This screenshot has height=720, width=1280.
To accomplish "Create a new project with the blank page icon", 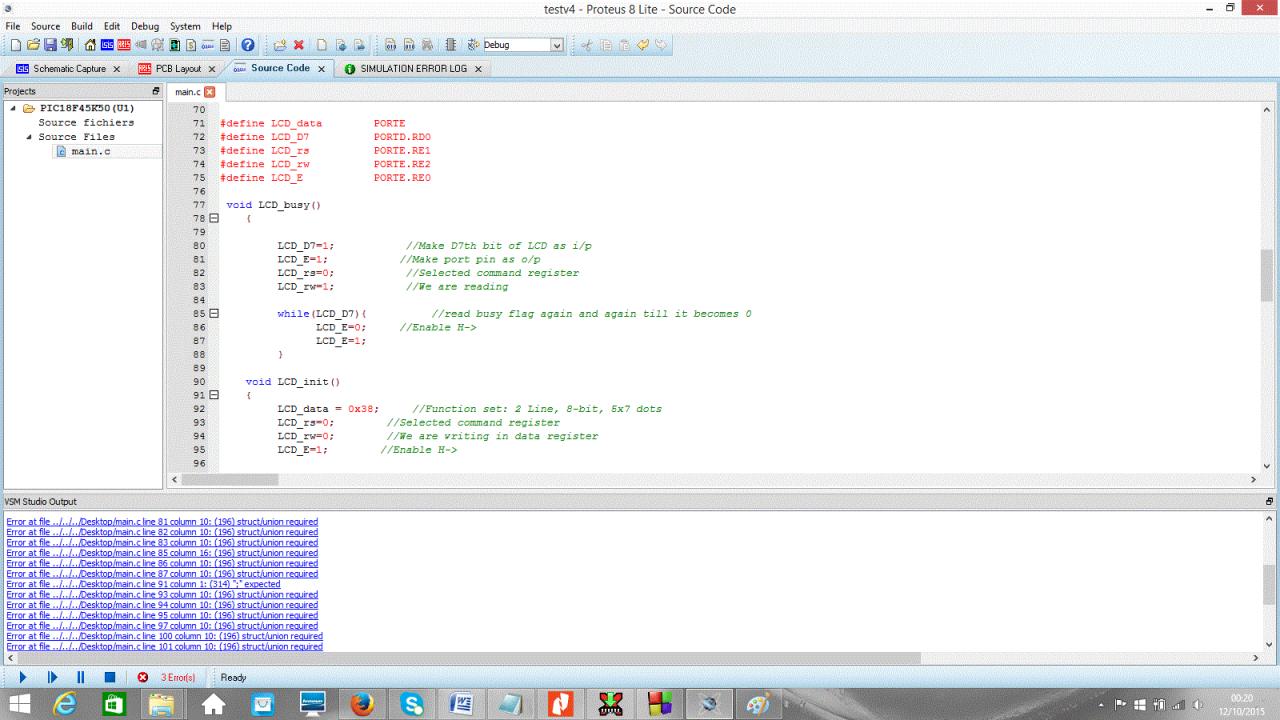I will tap(16, 45).
